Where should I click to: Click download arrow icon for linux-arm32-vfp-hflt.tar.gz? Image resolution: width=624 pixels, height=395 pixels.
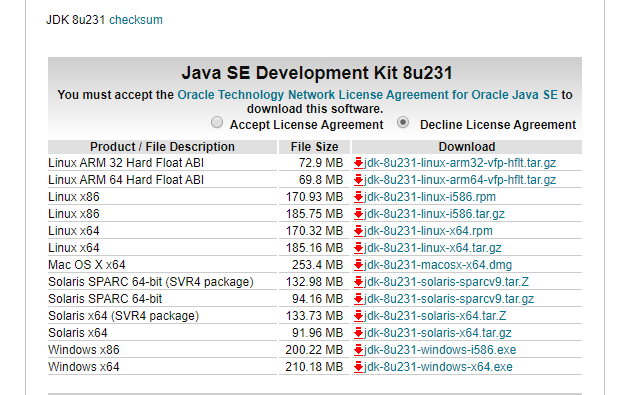click(358, 163)
